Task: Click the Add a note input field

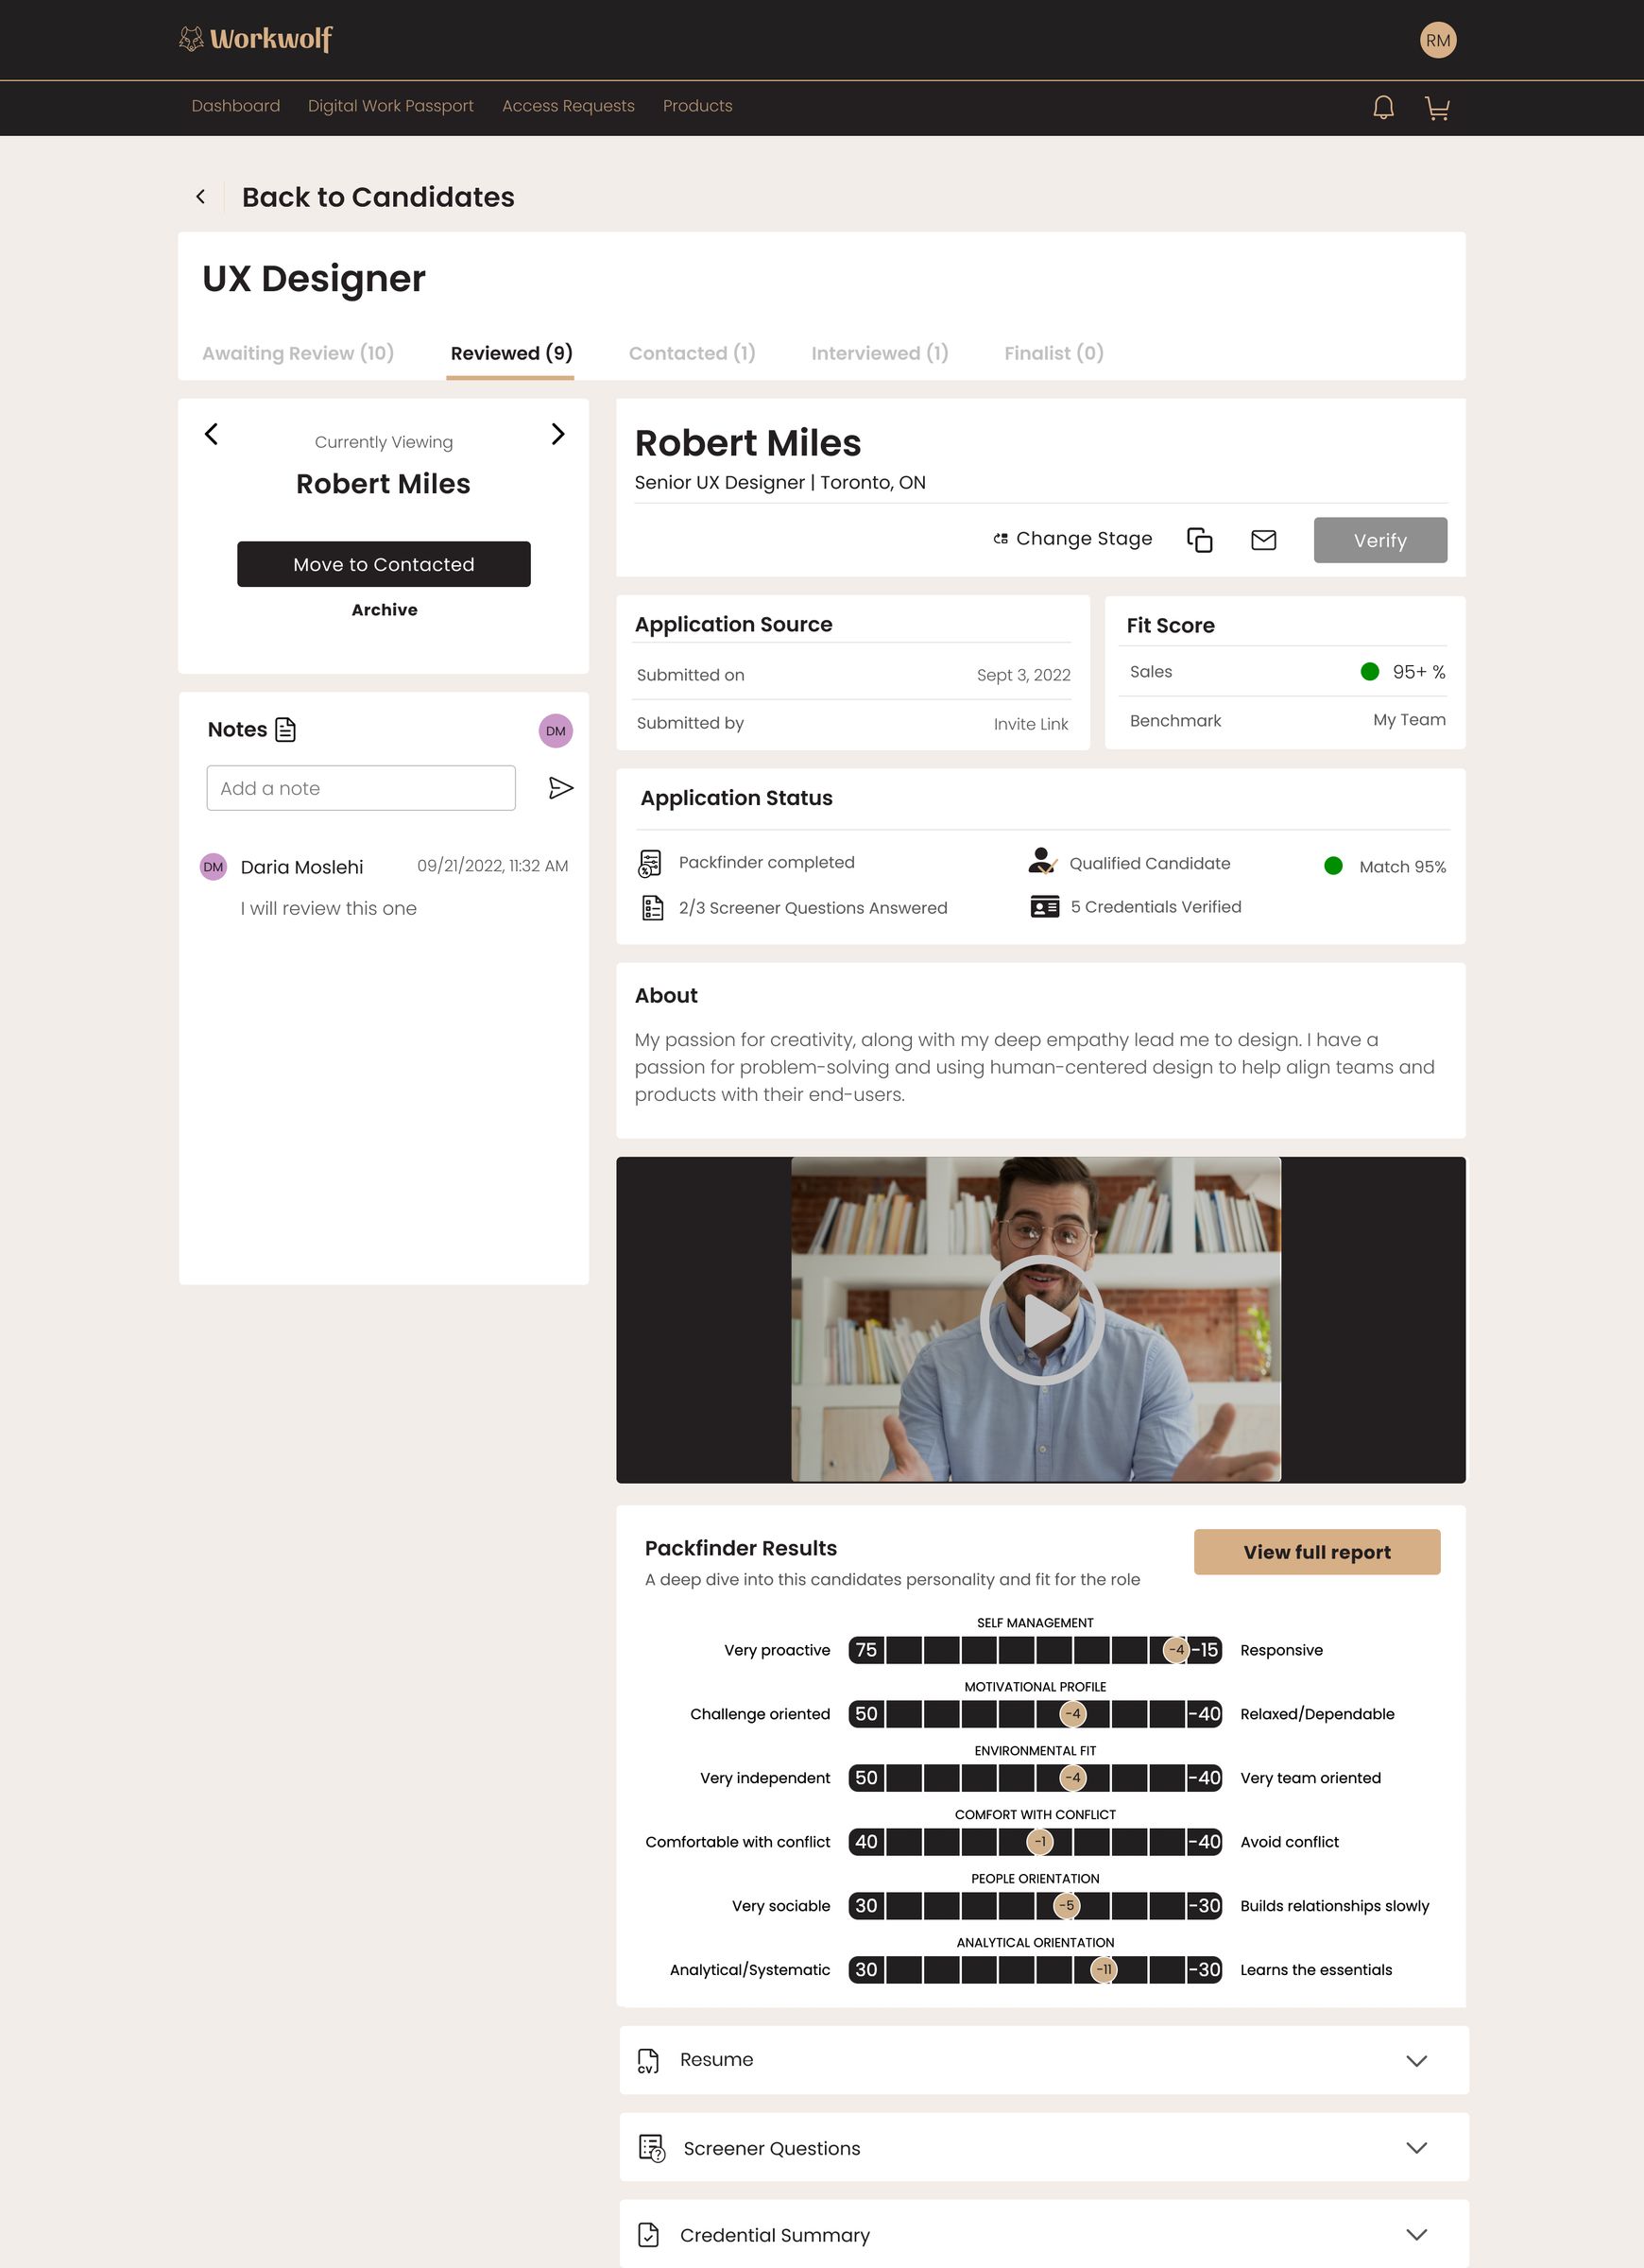Action: [360, 788]
